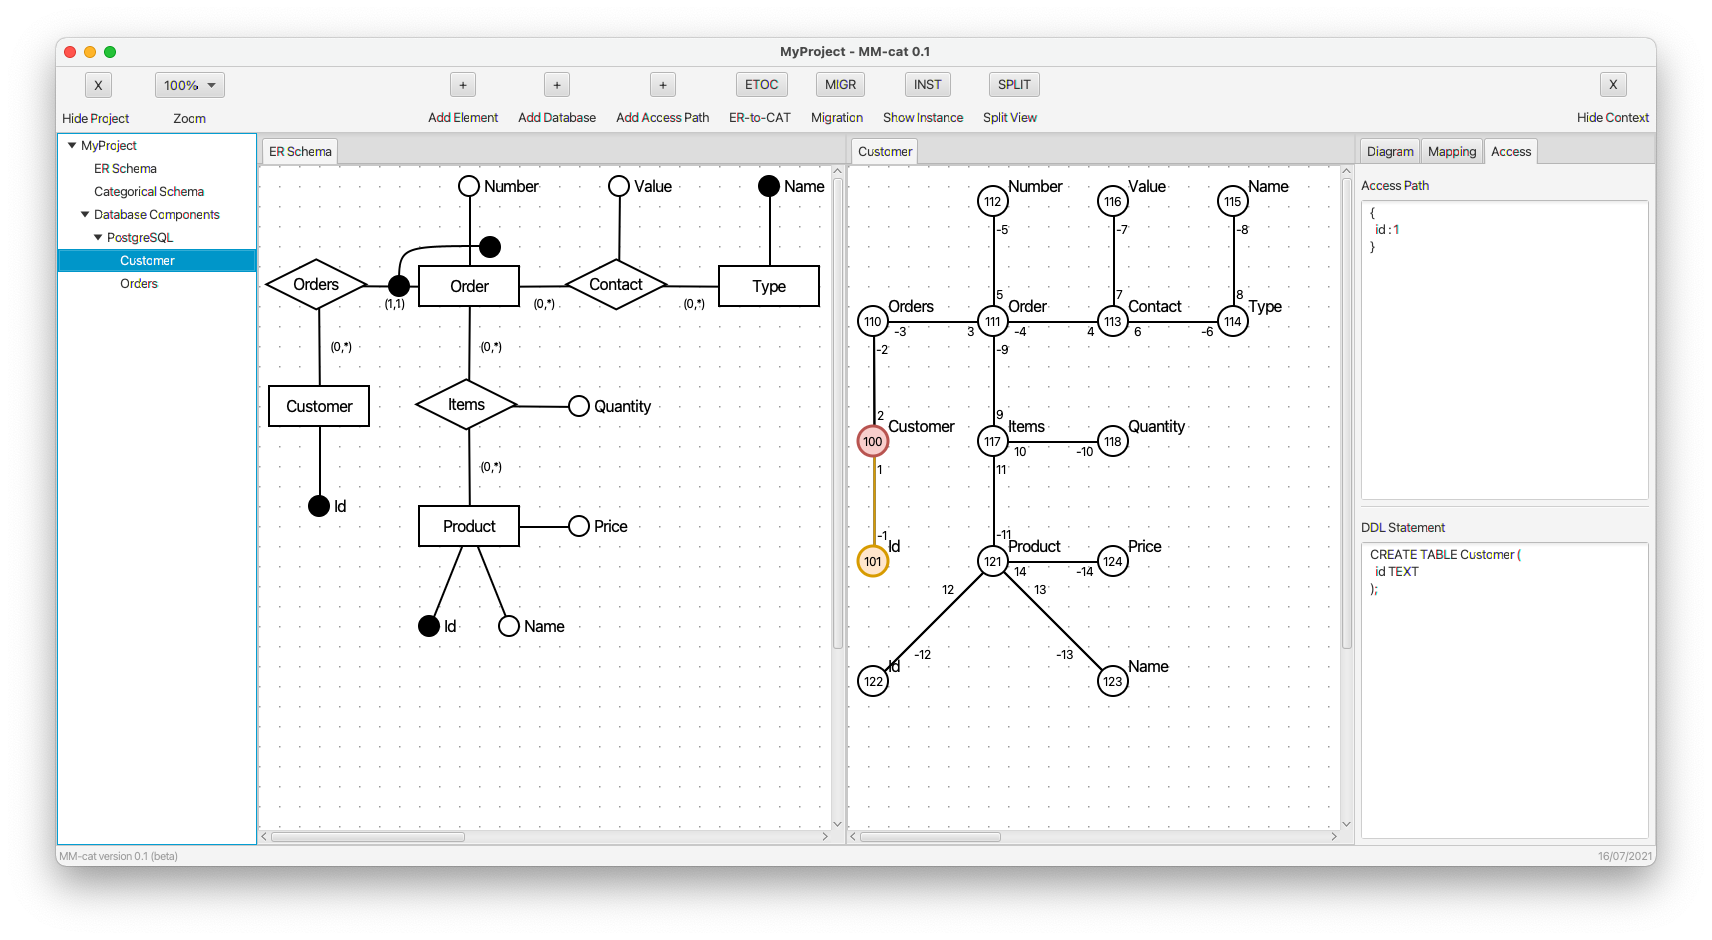1712x940 pixels.
Task: Click the Customer diagram scroll down arrow
Action: point(1346,824)
